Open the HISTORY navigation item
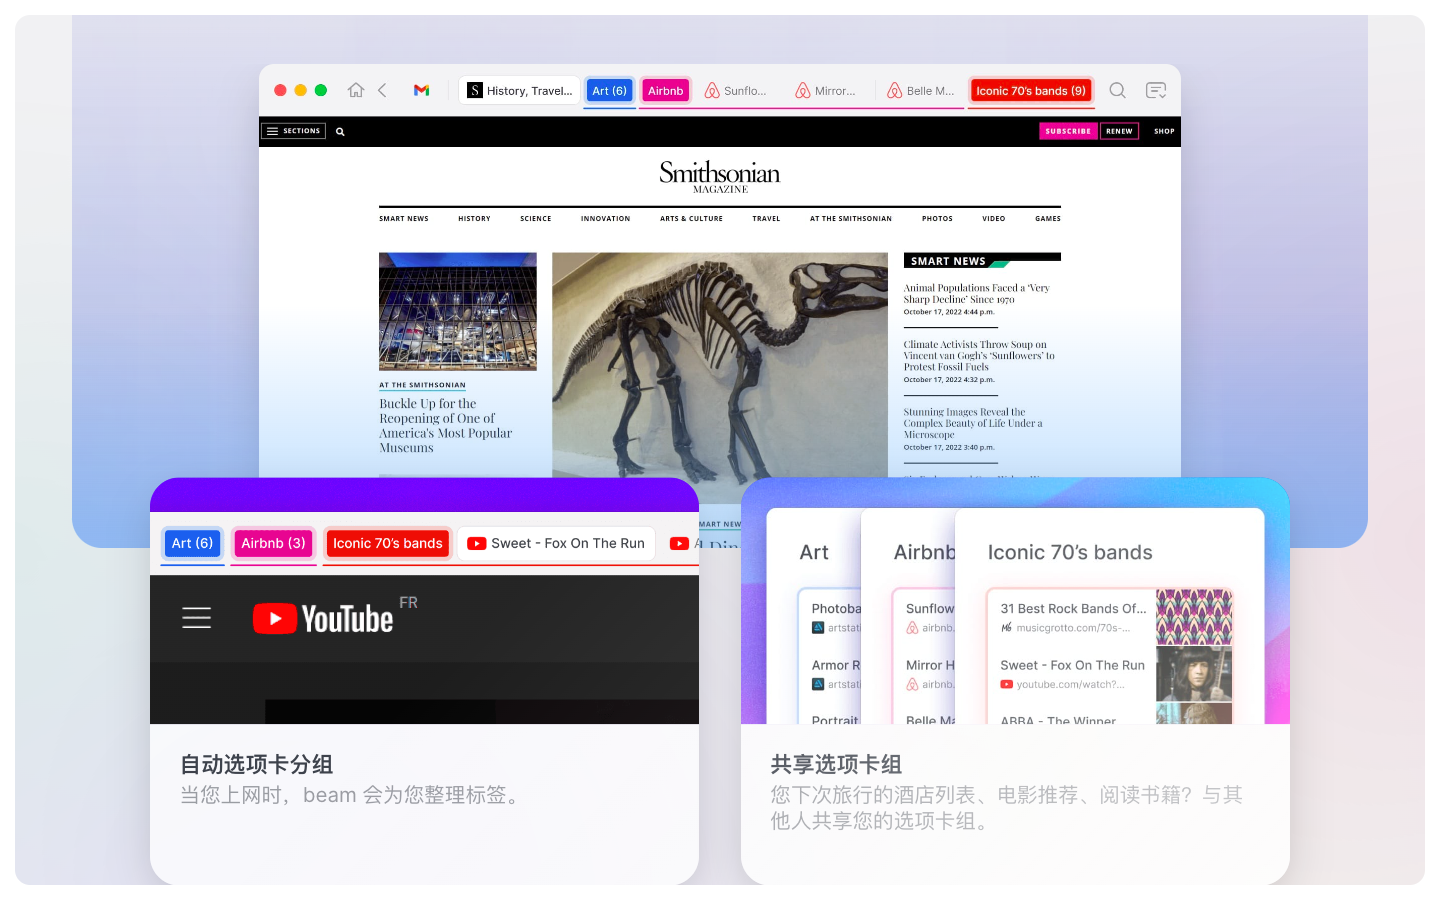This screenshot has height=900, width=1440. pos(474,218)
